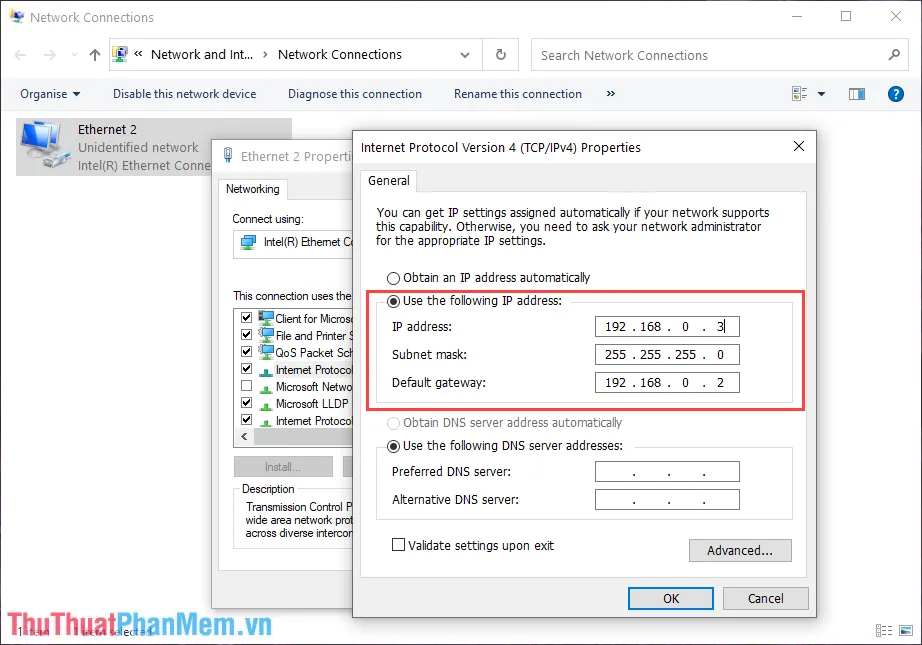Click the search magnifier icon
Image resolution: width=922 pixels, height=645 pixels.
click(894, 55)
